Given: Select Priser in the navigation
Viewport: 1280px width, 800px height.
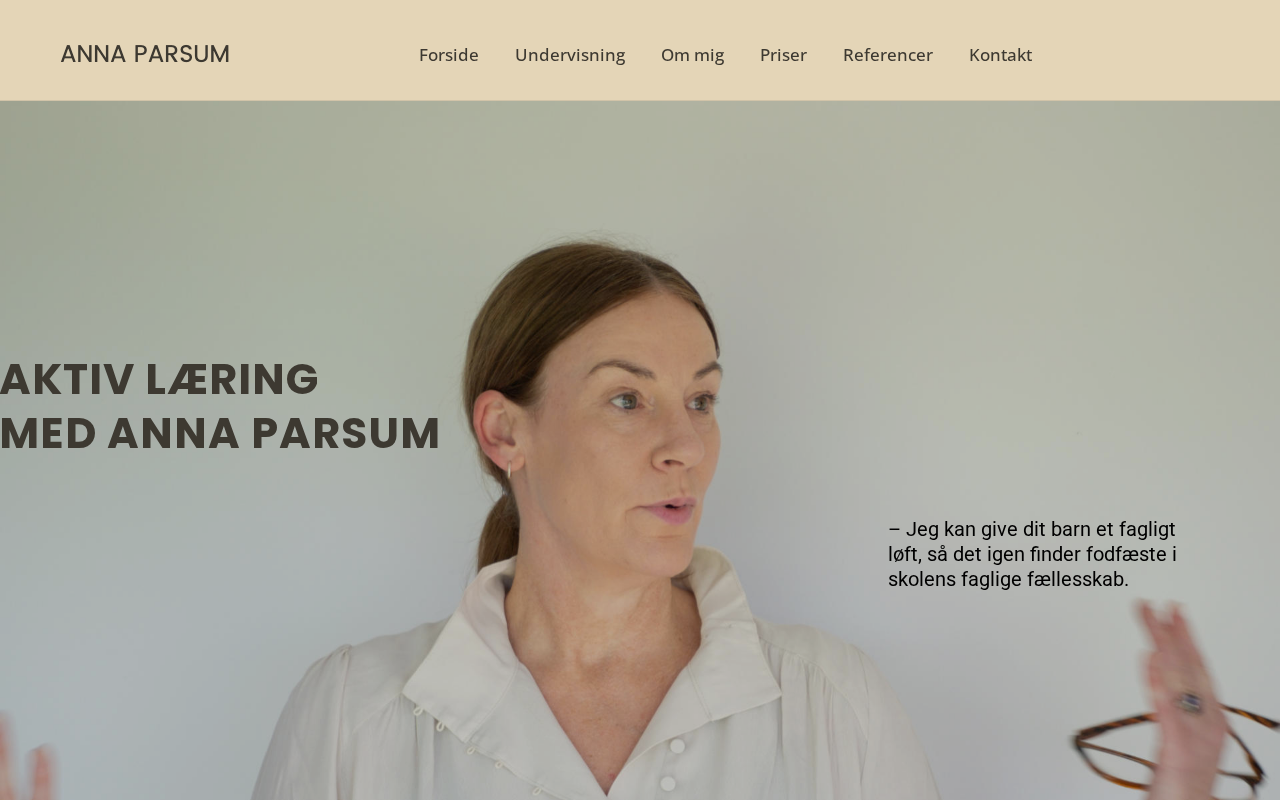Looking at the screenshot, I should [783, 55].
